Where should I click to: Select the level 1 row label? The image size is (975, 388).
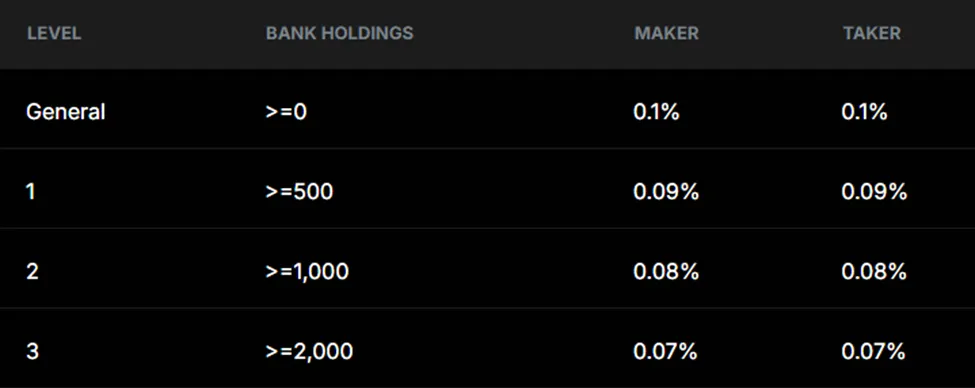tap(31, 192)
